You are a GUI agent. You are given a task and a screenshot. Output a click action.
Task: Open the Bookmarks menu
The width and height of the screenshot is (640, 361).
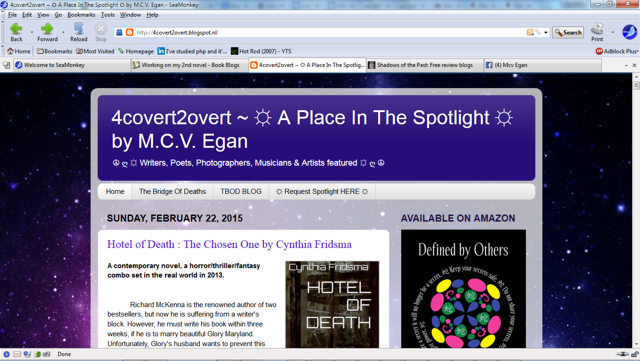coord(81,15)
